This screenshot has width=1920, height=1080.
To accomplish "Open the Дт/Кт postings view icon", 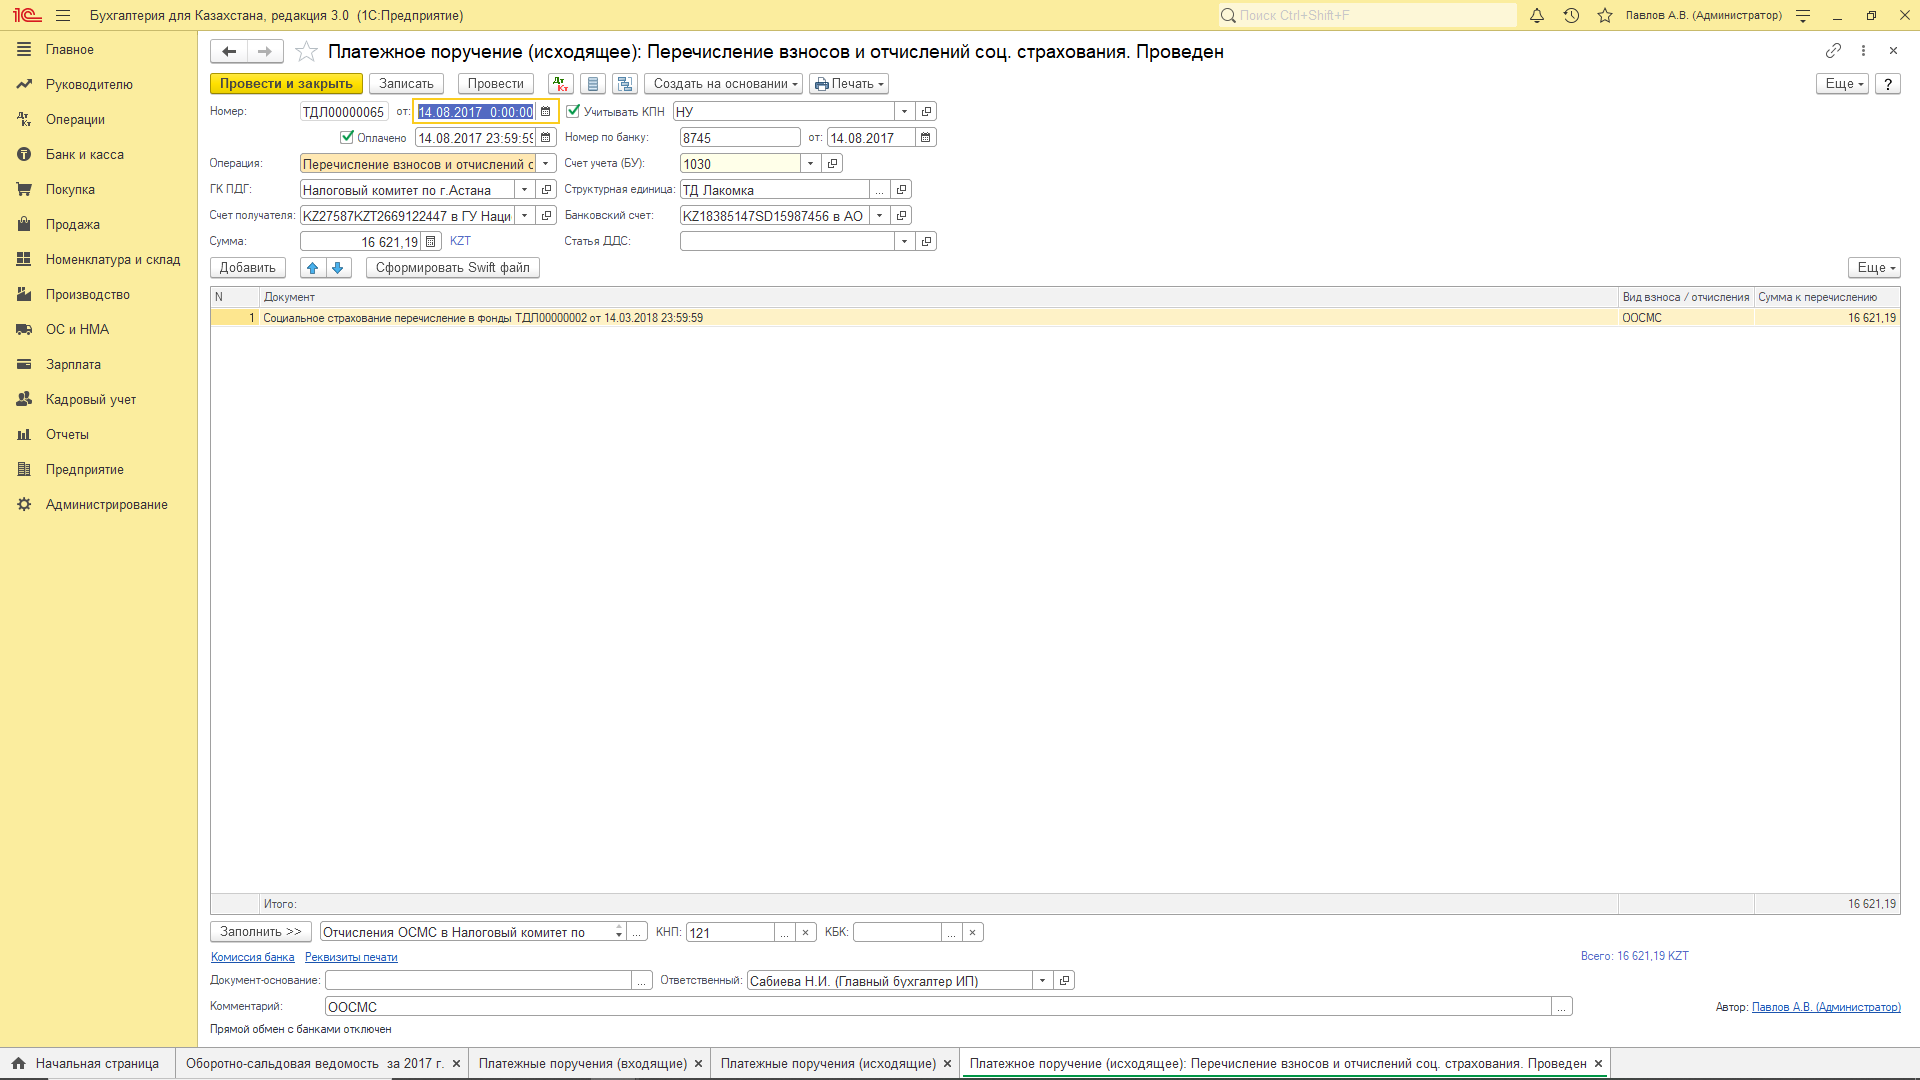I will tap(560, 84).
